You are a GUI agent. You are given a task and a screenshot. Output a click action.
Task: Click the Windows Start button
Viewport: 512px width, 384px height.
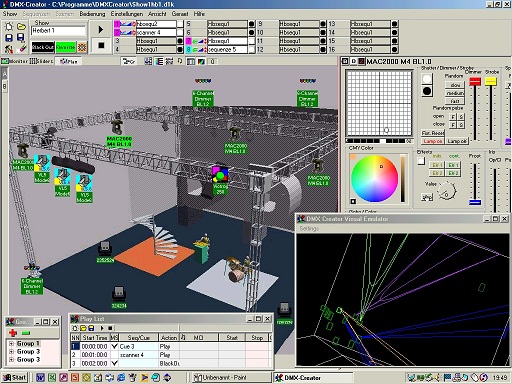(14, 377)
